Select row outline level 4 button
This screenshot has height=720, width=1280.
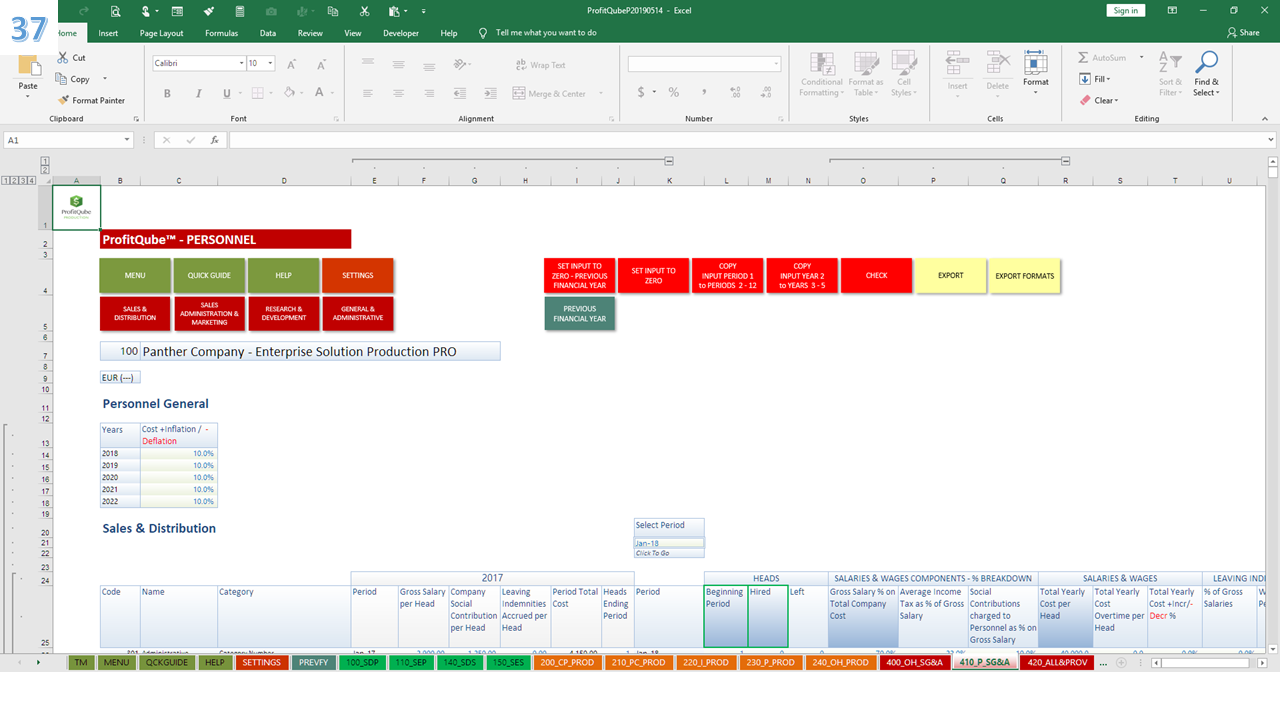(33, 180)
